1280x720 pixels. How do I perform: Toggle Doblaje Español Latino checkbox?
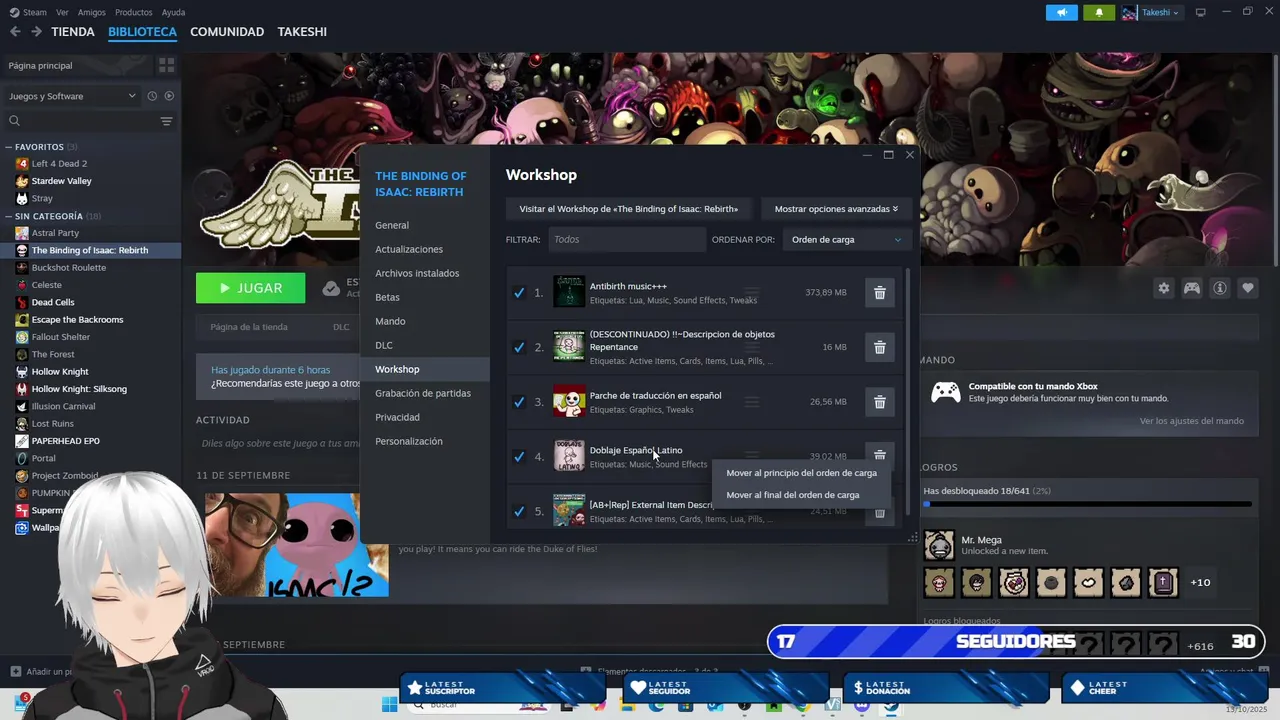(x=519, y=456)
